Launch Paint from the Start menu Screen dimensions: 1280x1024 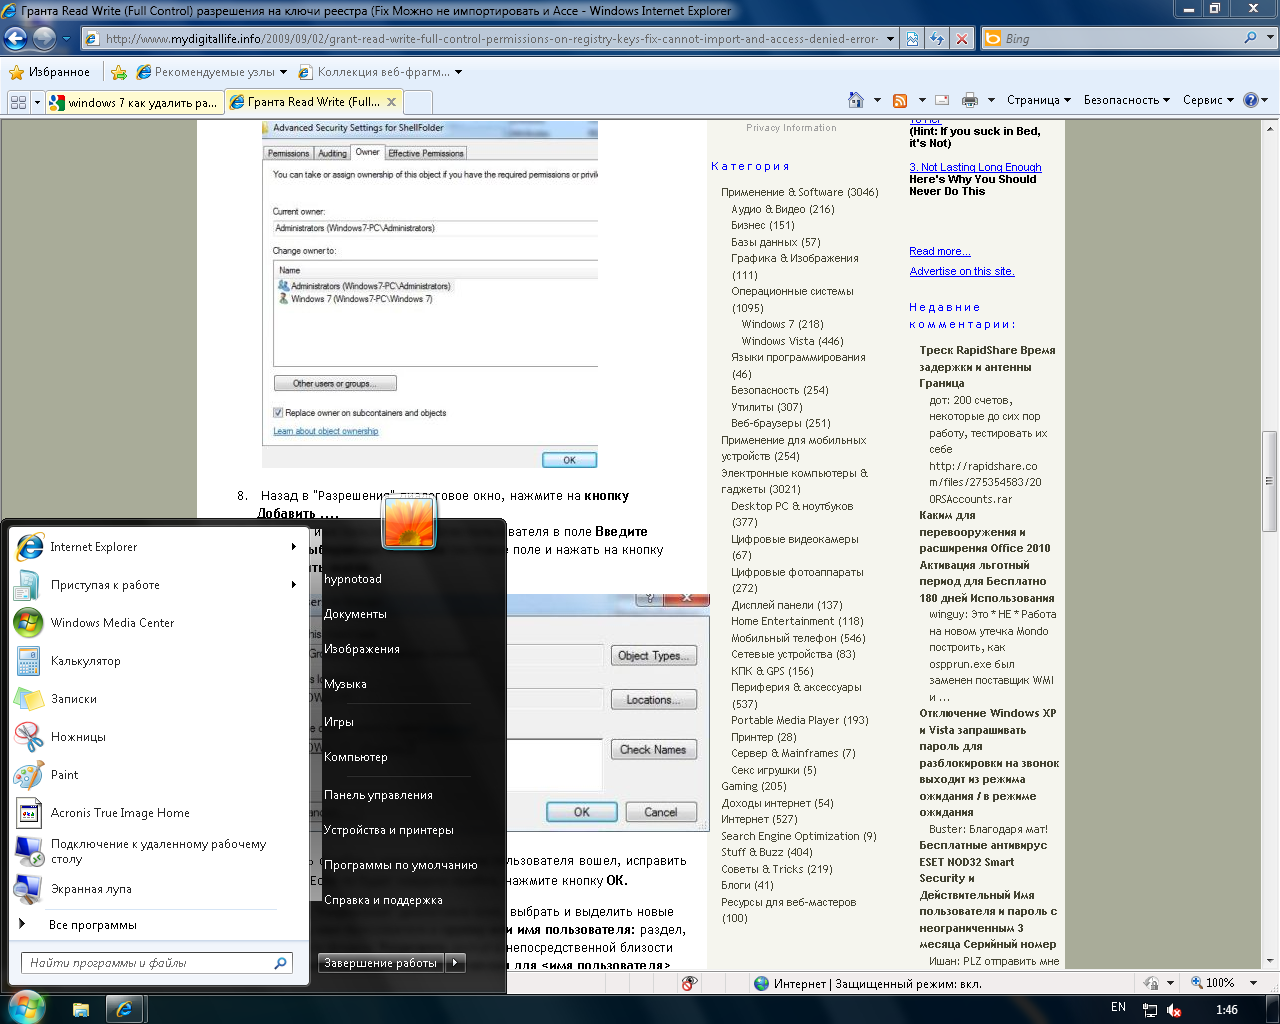point(64,775)
